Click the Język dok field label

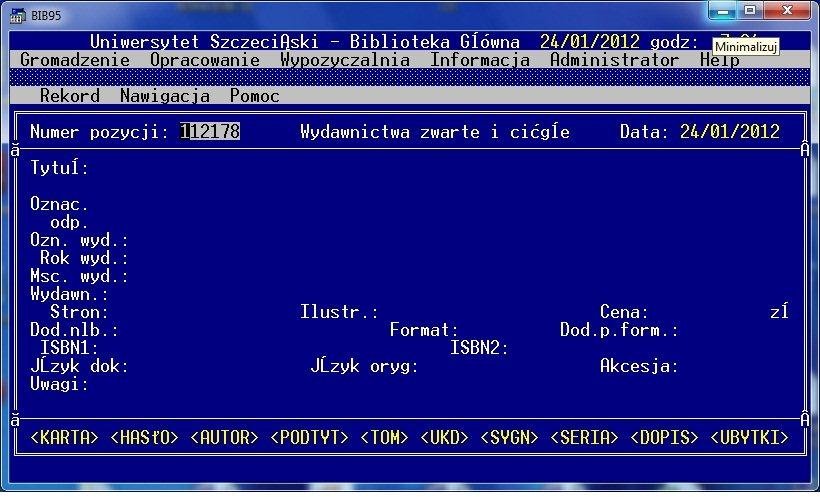click(79, 366)
